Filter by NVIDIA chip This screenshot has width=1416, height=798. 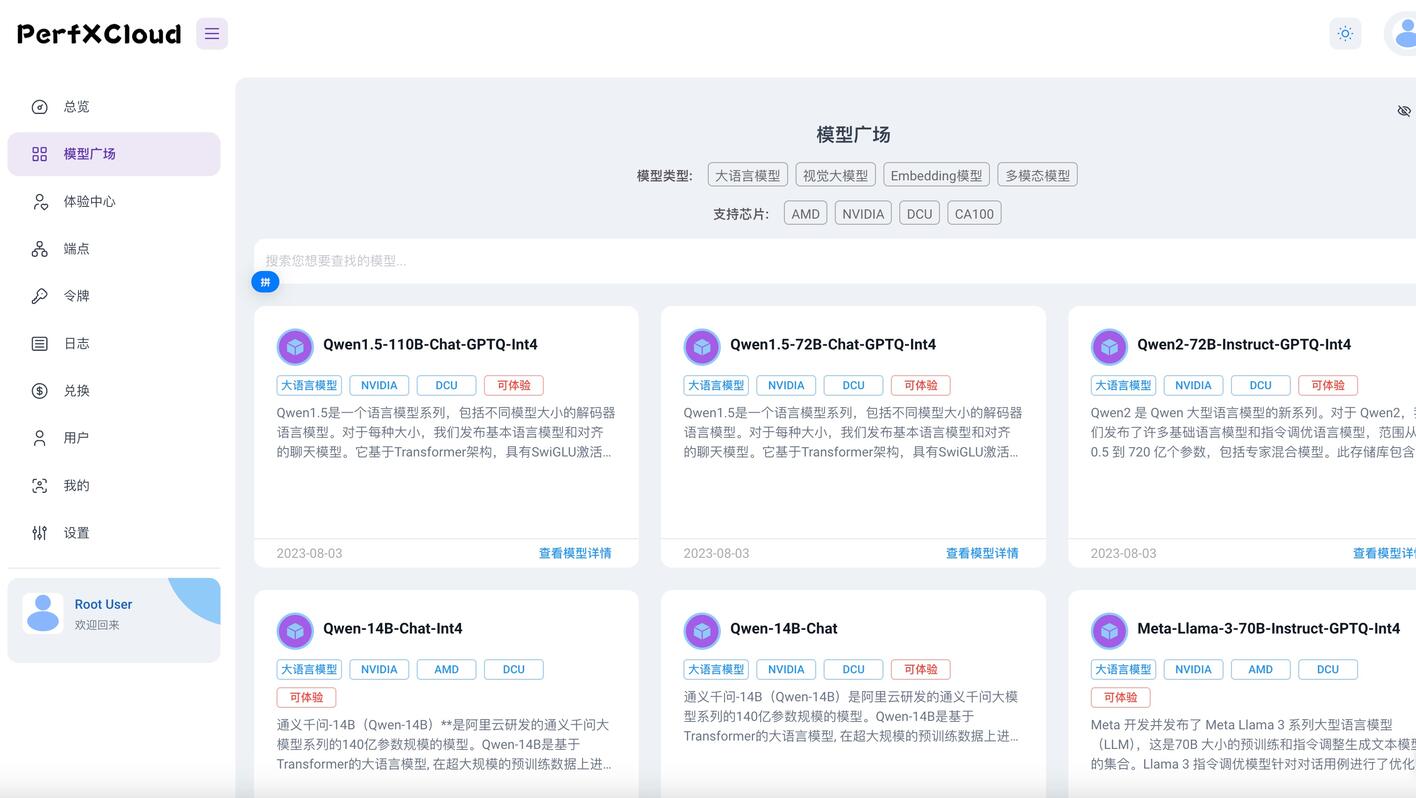click(863, 214)
